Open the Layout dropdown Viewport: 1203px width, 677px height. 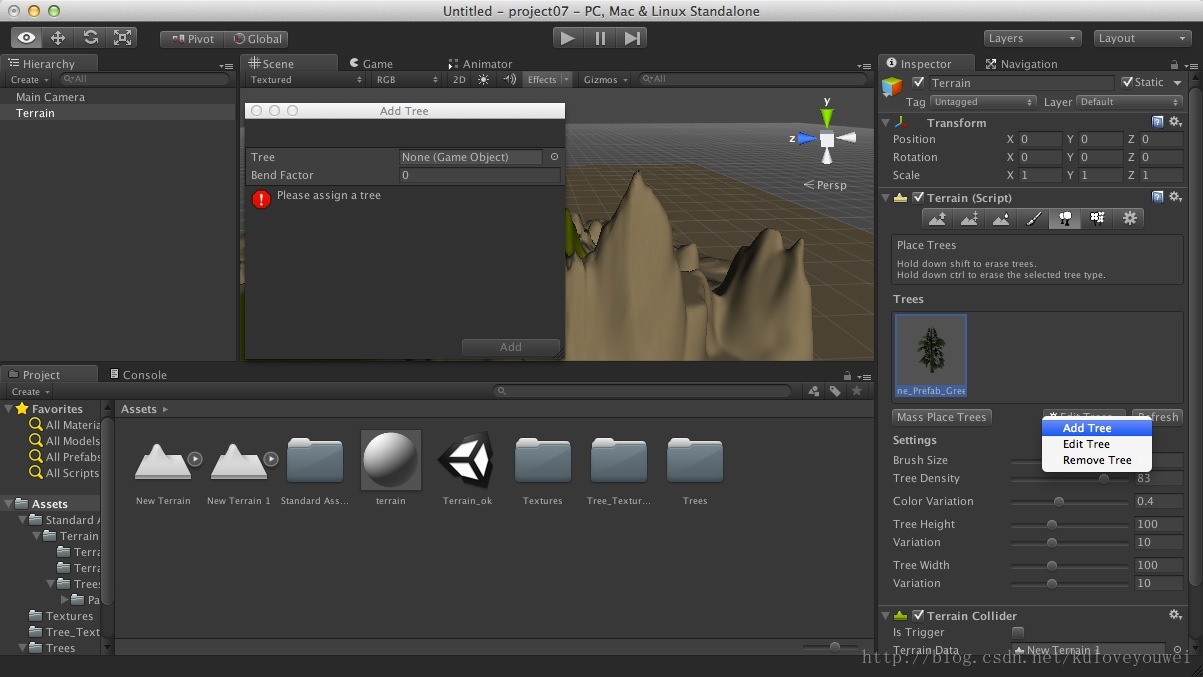(x=1141, y=38)
